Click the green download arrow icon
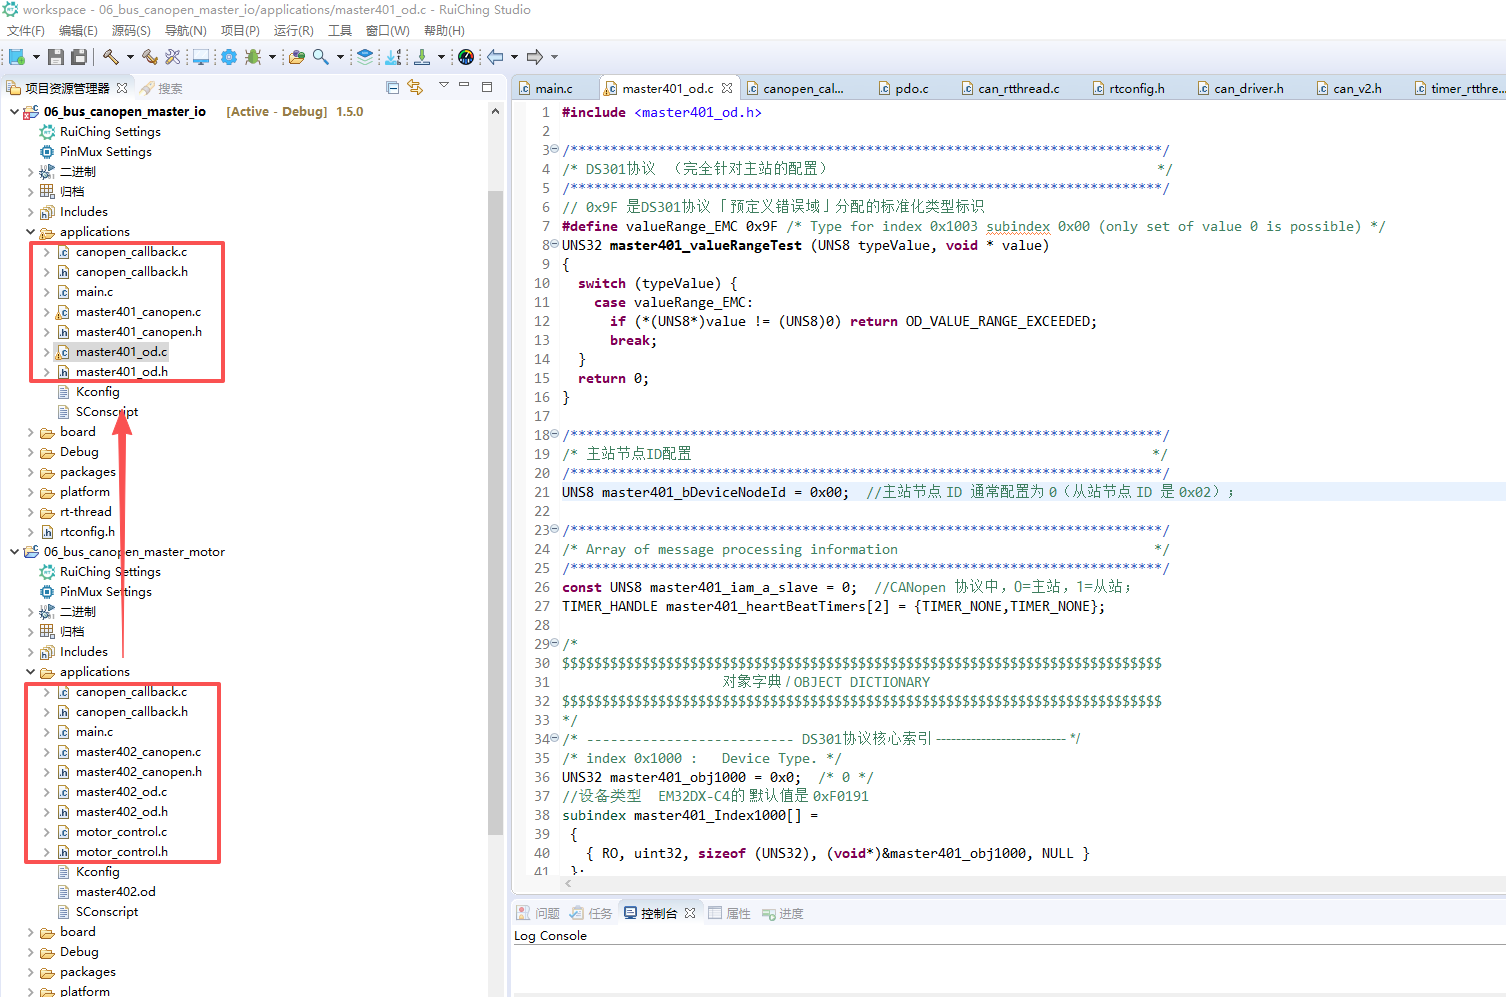 coord(422,57)
